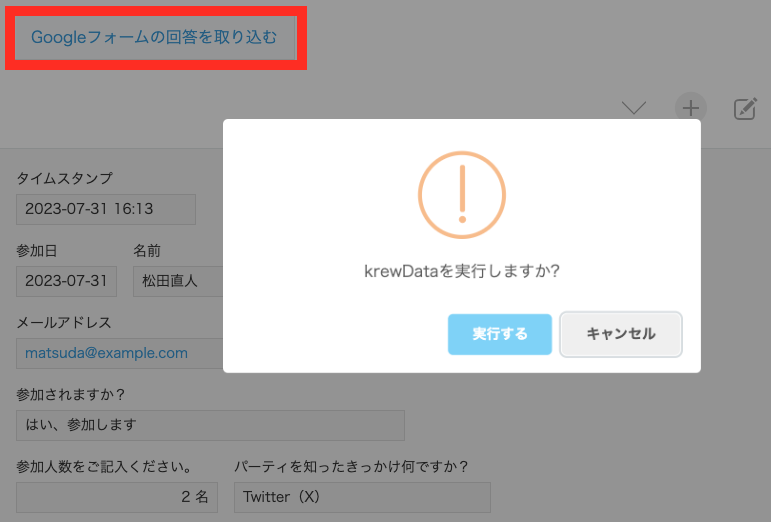
Task: Click the Googleフォームの回答を取り込む button
Action: [x=155, y=37]
